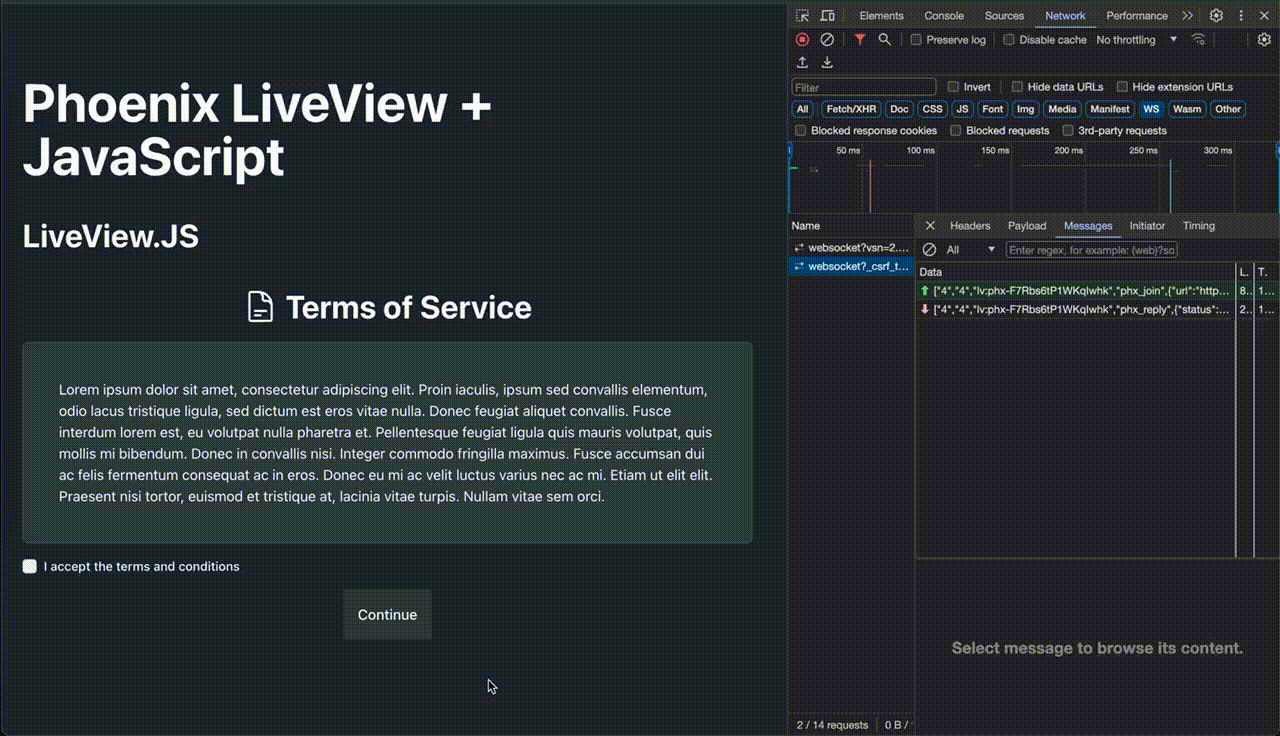The image size is (1280, 736).
Task: Open the Payload tab
Action: click(1026, 226)
